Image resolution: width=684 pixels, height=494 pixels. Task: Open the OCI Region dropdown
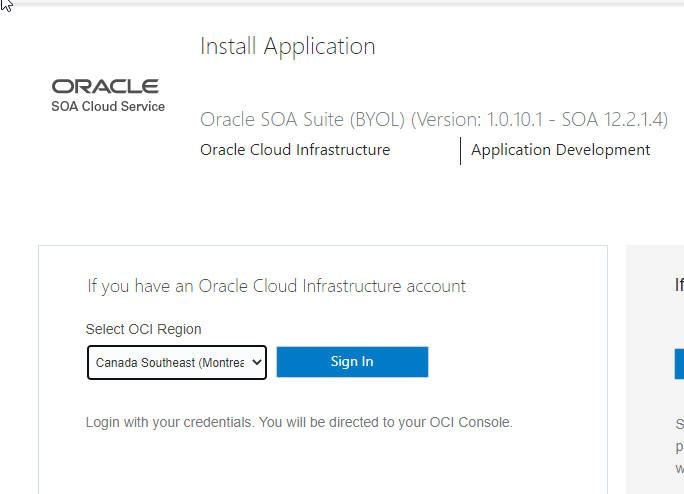pyautogui.click(x=177, y=362)
